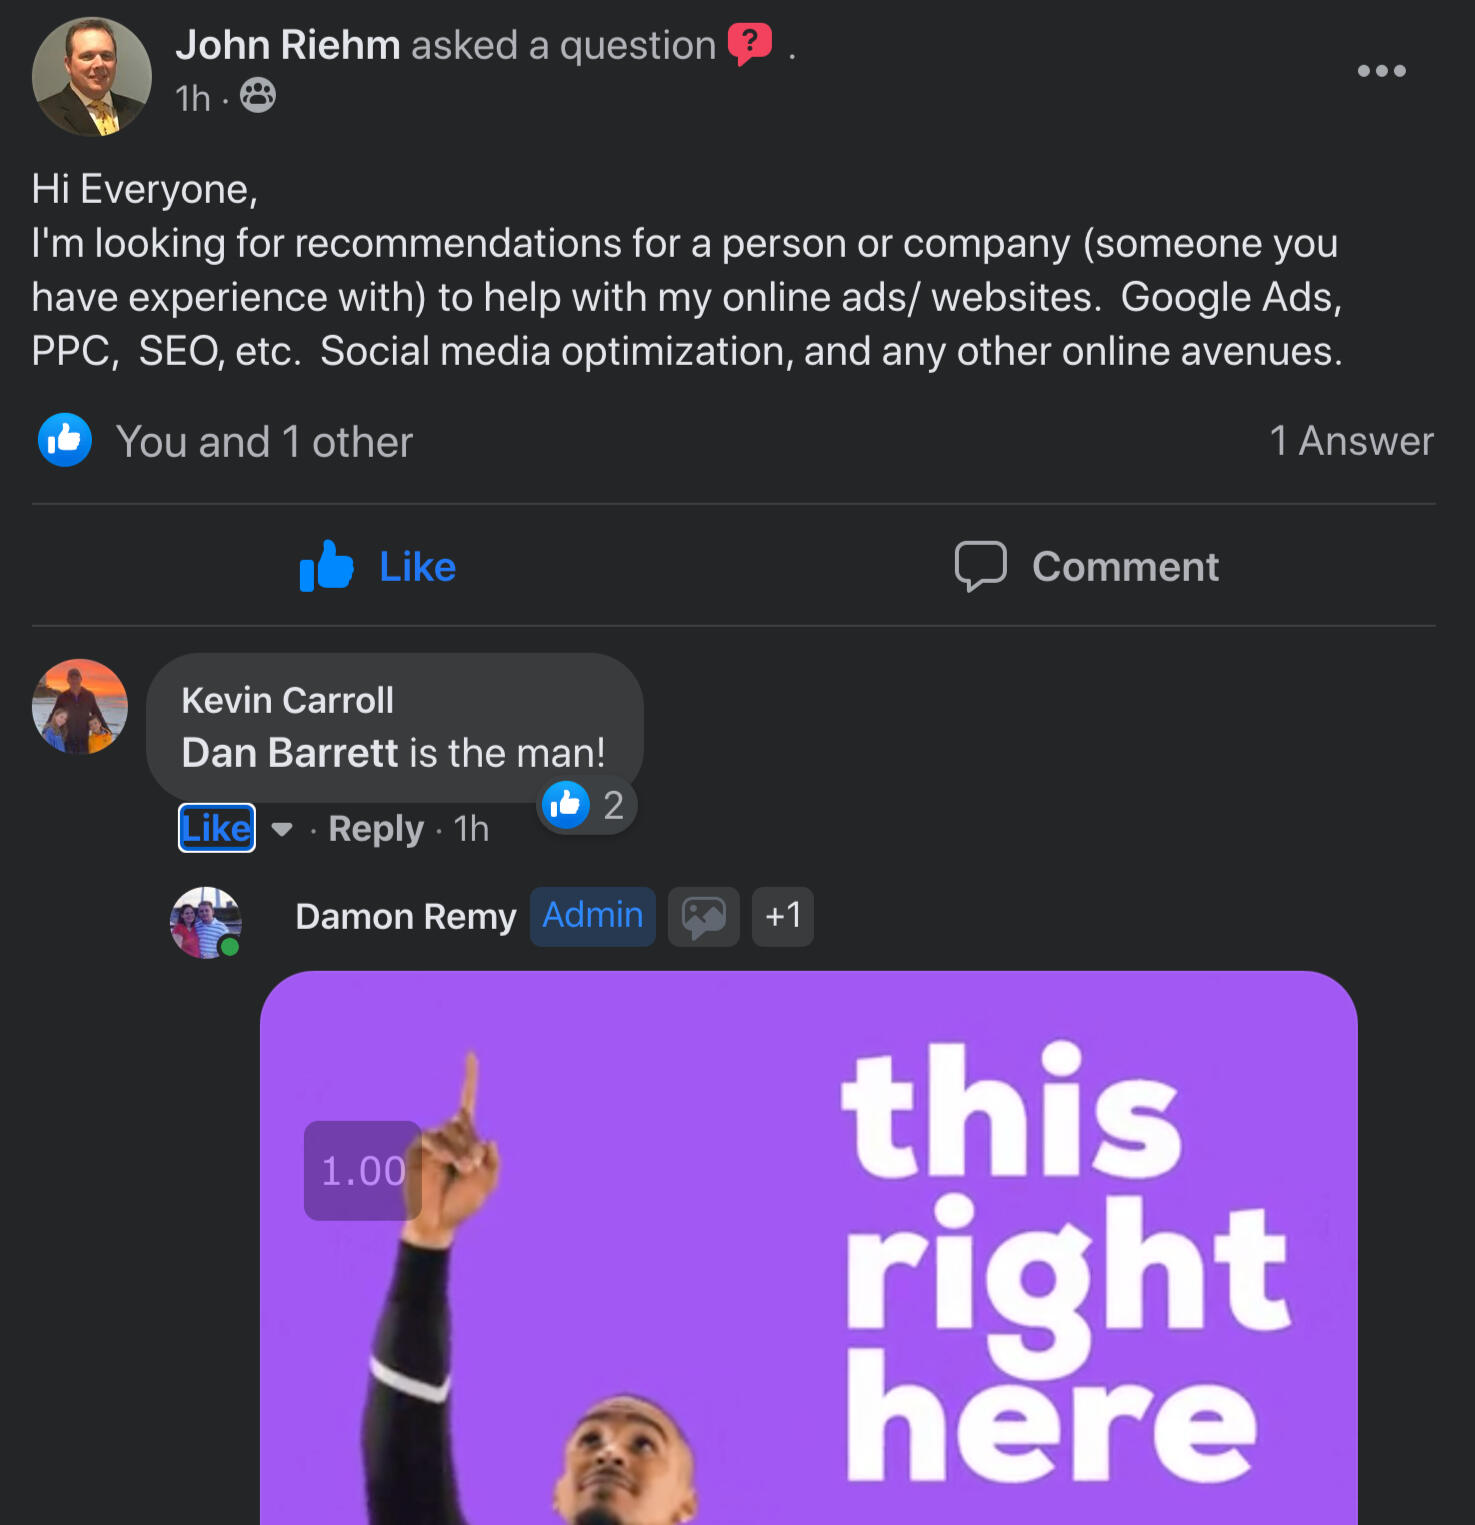Open John Riehm's profile picture
This screenshot has height=1525, width=1475.
(91, 76)
